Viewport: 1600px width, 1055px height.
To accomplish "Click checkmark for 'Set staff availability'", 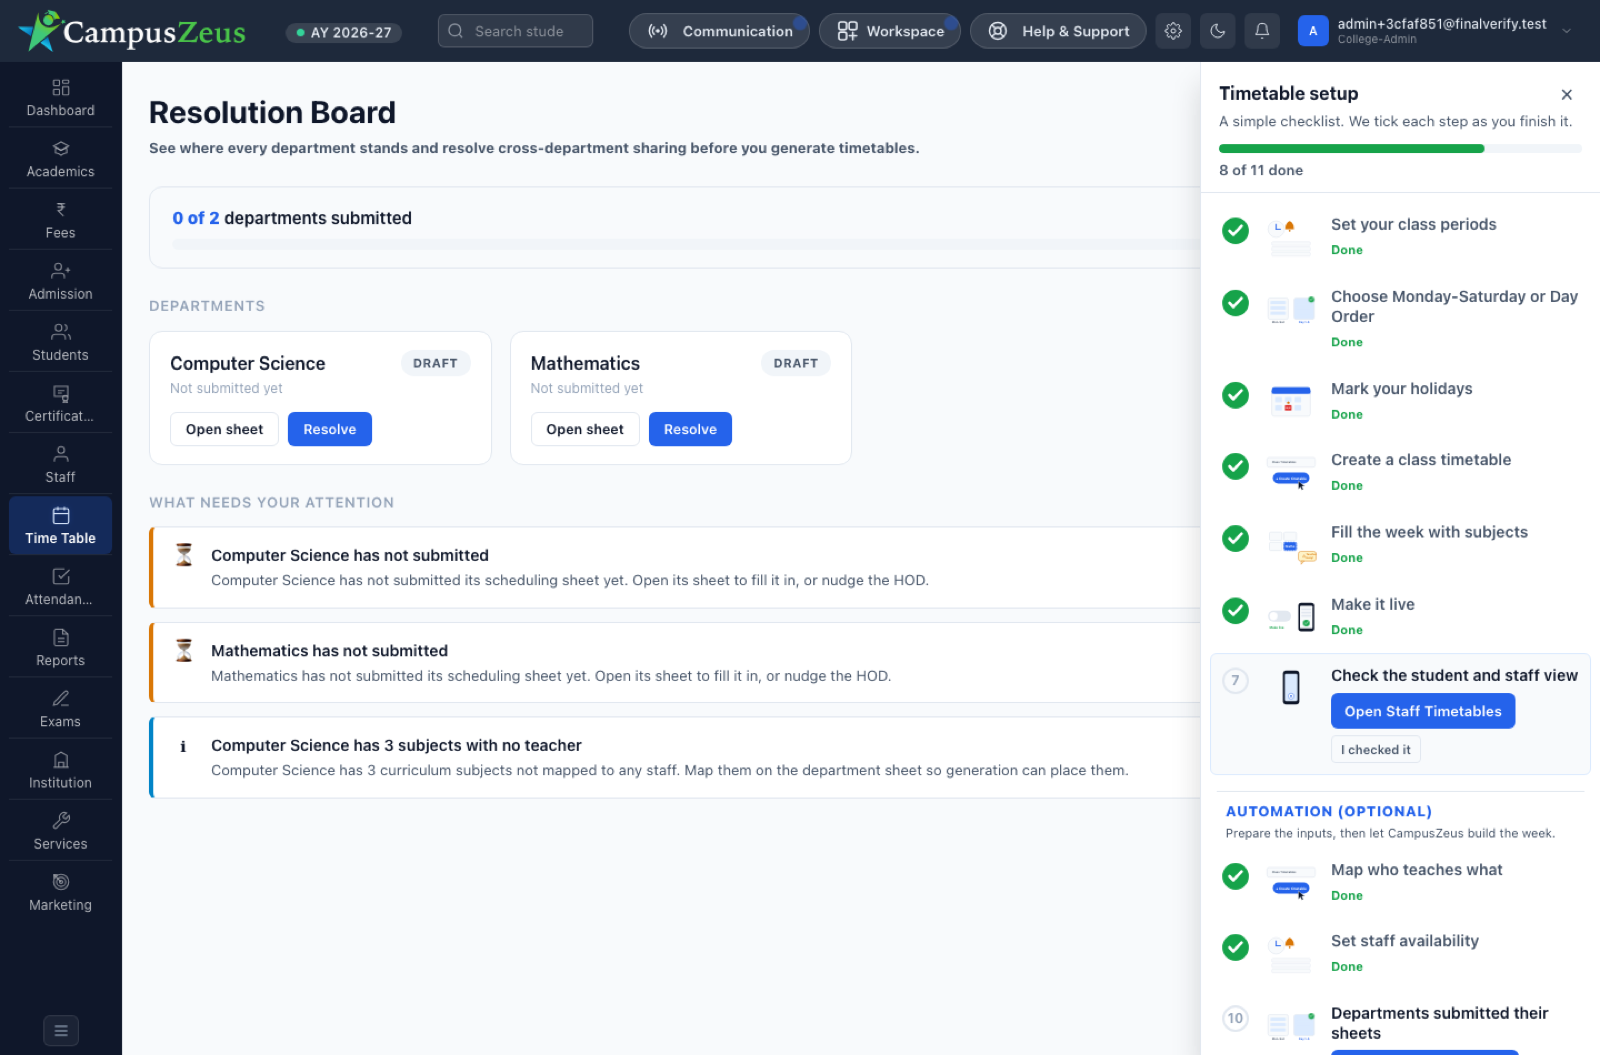I will [1236, 947].
